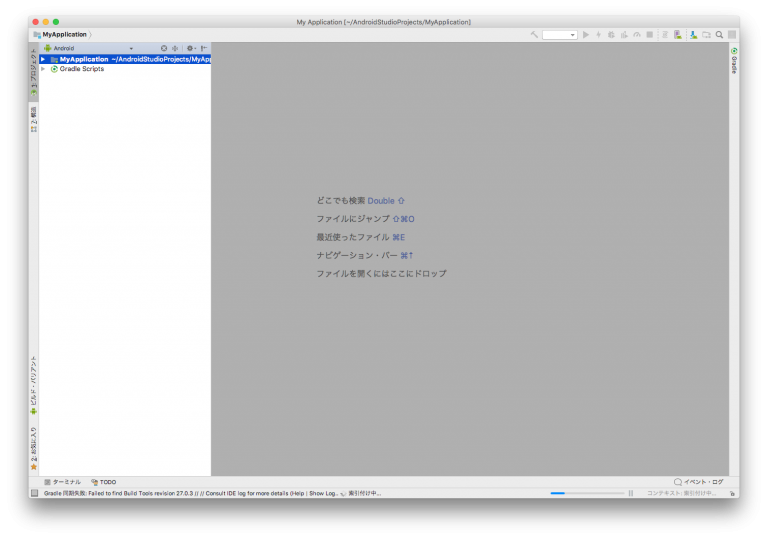Open the Terminal tab at bottom
Image resolution: width=768 pixels, height=539 pixels.
coord(62,482)
